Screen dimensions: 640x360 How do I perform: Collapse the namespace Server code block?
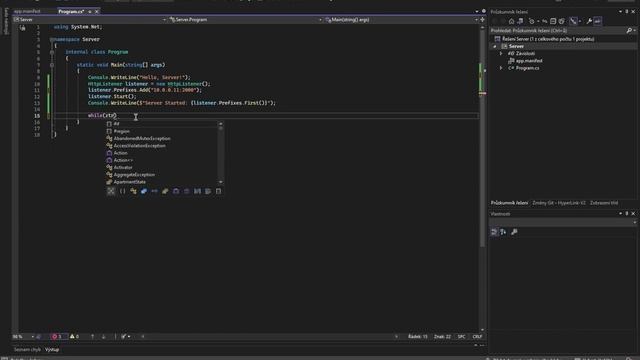(52, 40)
